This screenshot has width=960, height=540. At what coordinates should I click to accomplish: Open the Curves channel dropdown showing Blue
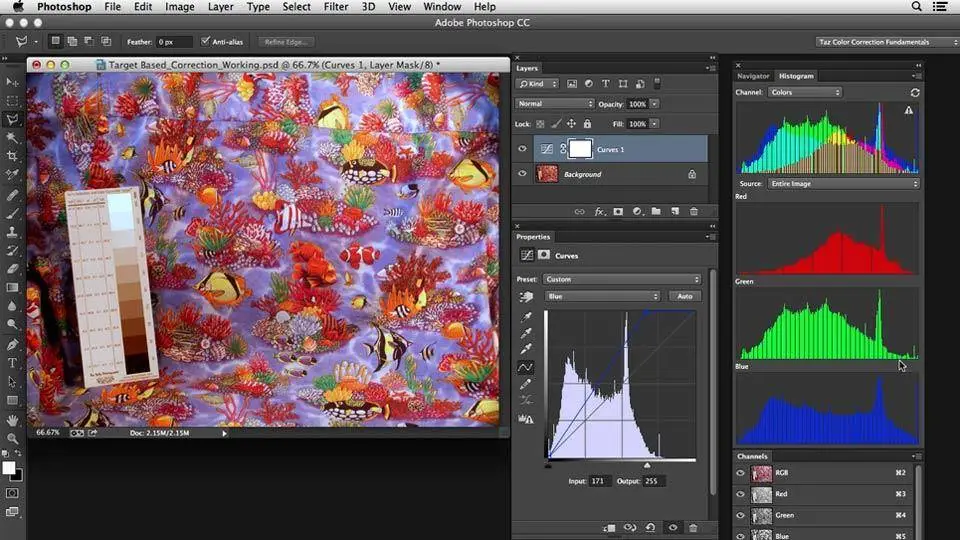click(603, 296)
